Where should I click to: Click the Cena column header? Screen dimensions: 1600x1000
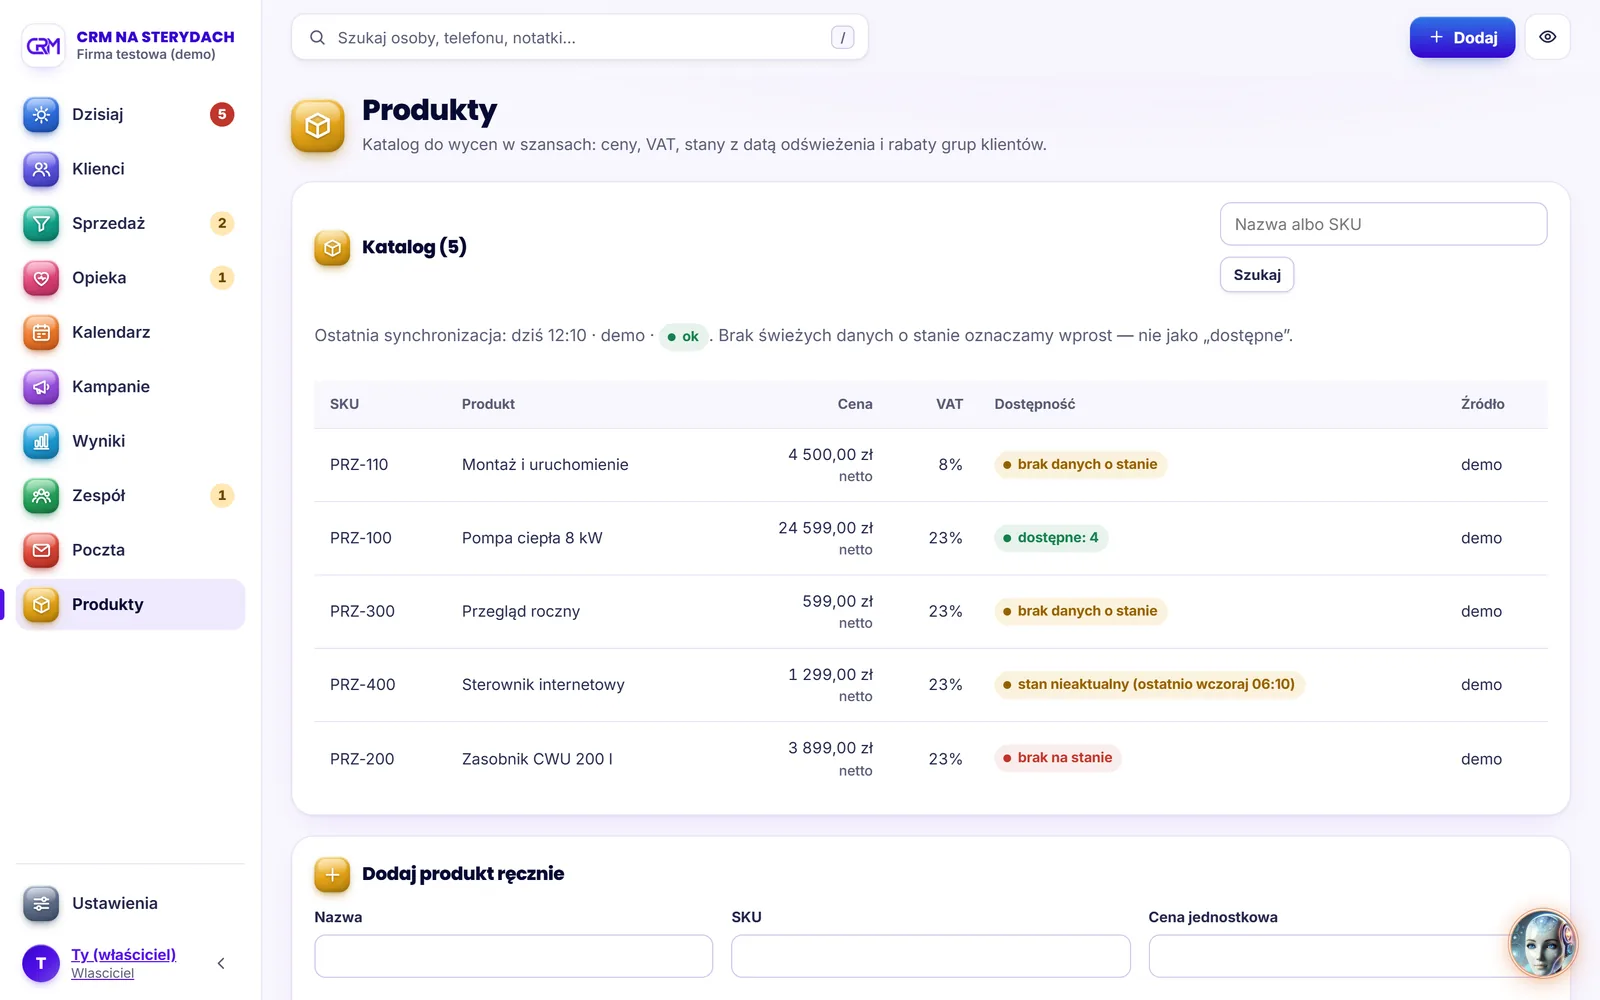tap(855, 405)
